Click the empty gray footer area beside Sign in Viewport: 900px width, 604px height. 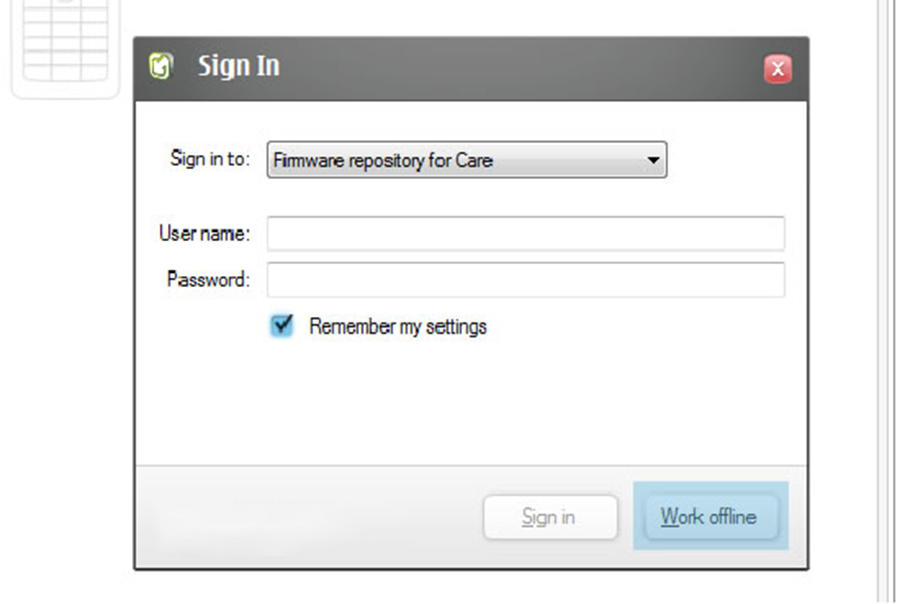pos(310,517)
